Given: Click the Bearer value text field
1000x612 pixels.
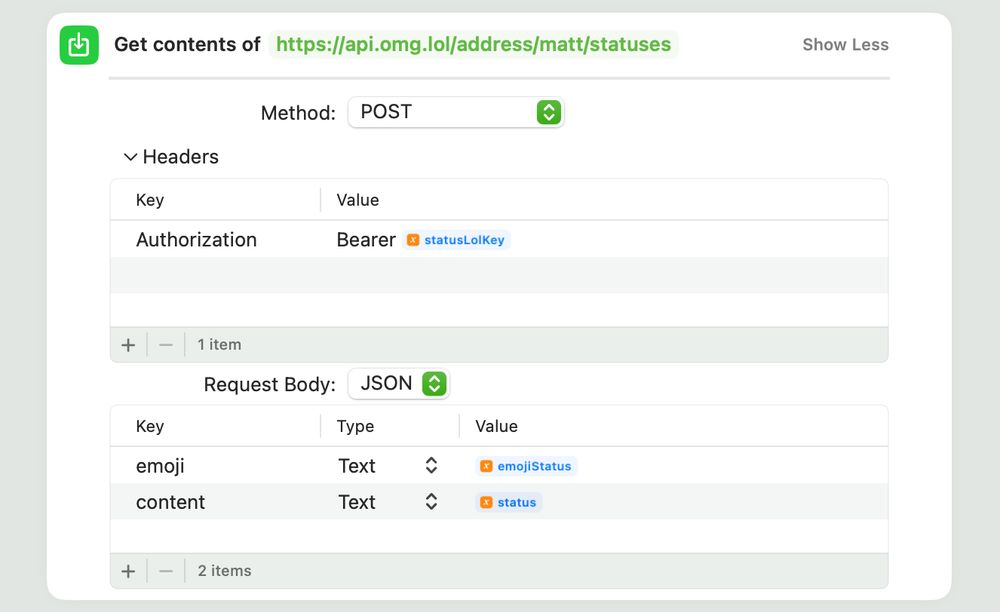Looking at the screenshot, I should pos(366,240).
